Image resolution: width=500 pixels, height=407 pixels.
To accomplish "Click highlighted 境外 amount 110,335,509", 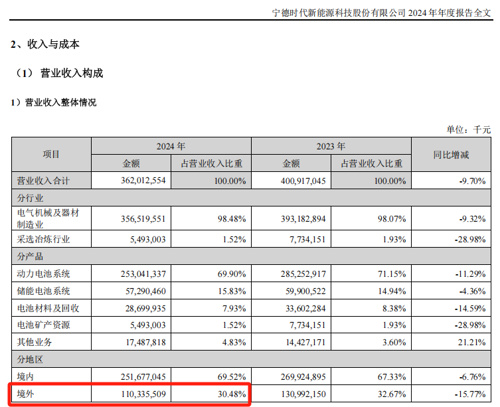I will (x=143, y=394).
